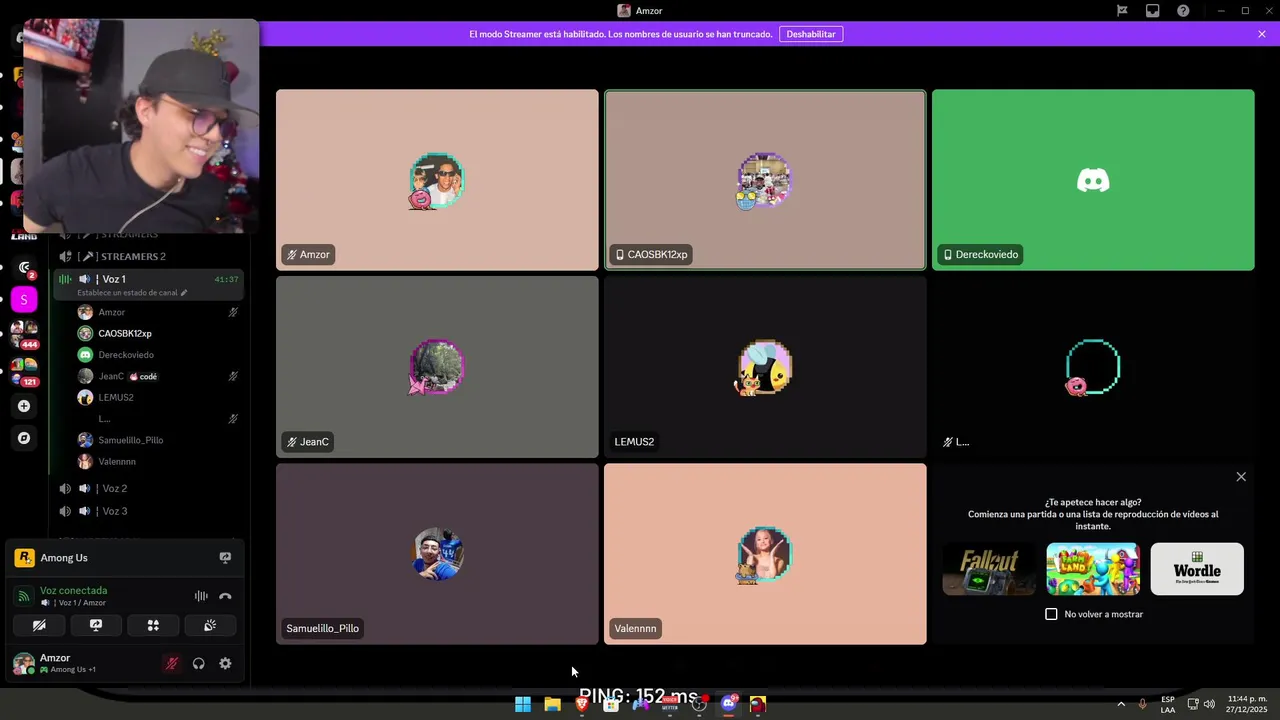Viewport: 1280px width, 720px height.
Task: Select Samuelillo_Pillo's video tile
Action: point(437,554)
